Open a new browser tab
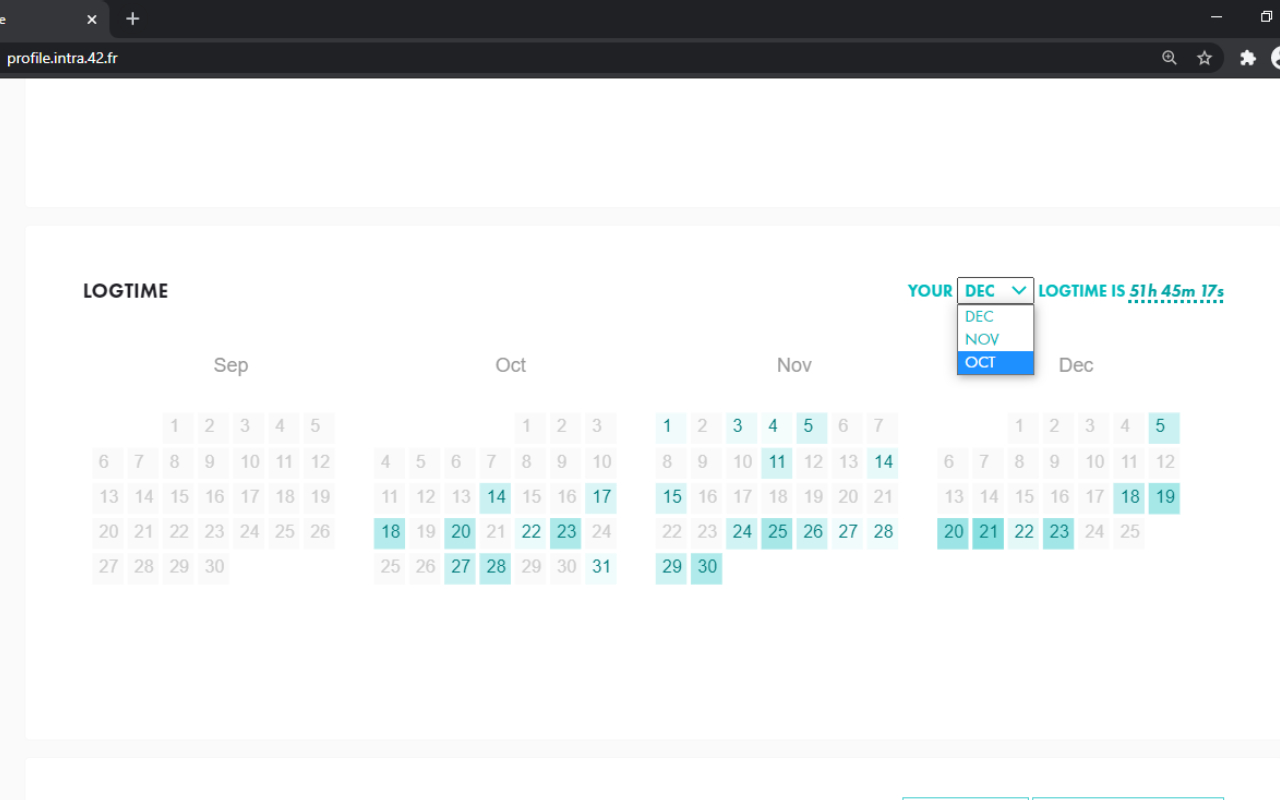The height and width of the screenshot is (800, 1280). pyautogui.click(x=133, y=19)
